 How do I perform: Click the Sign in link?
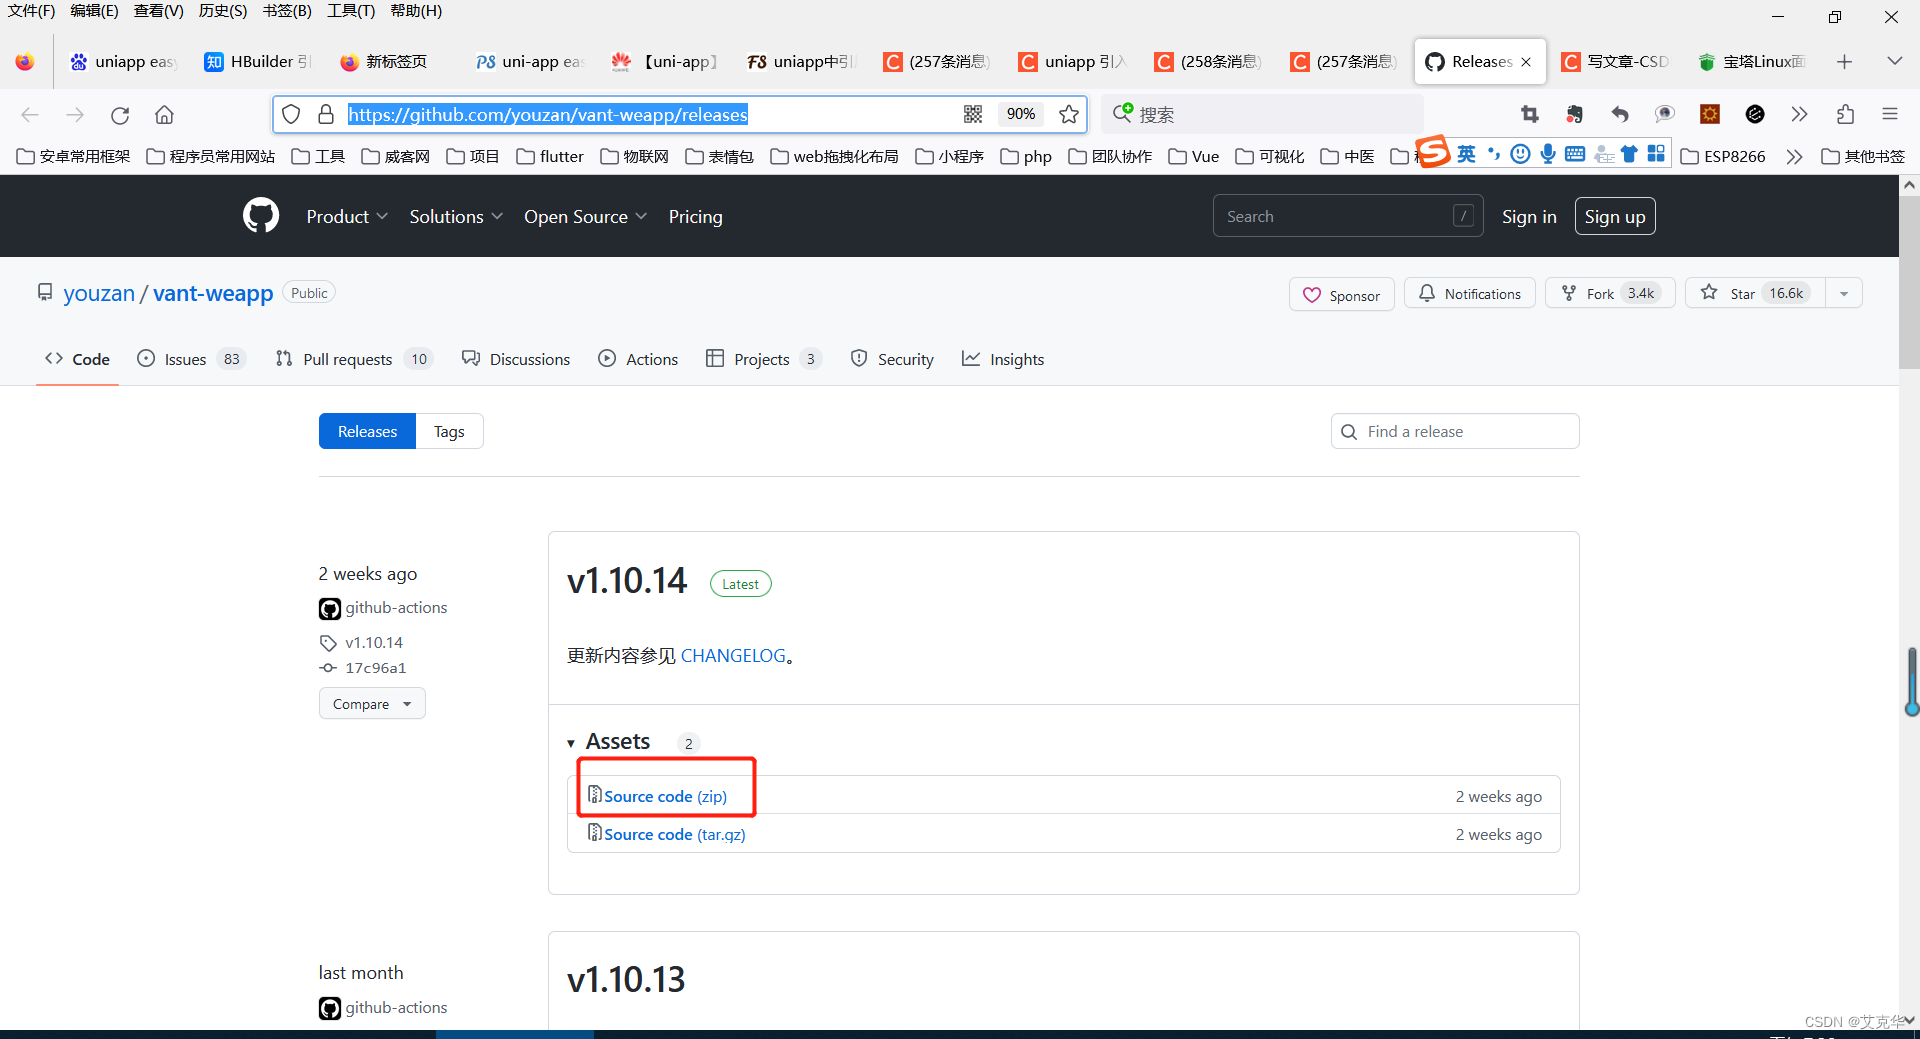pos(1529,216)
